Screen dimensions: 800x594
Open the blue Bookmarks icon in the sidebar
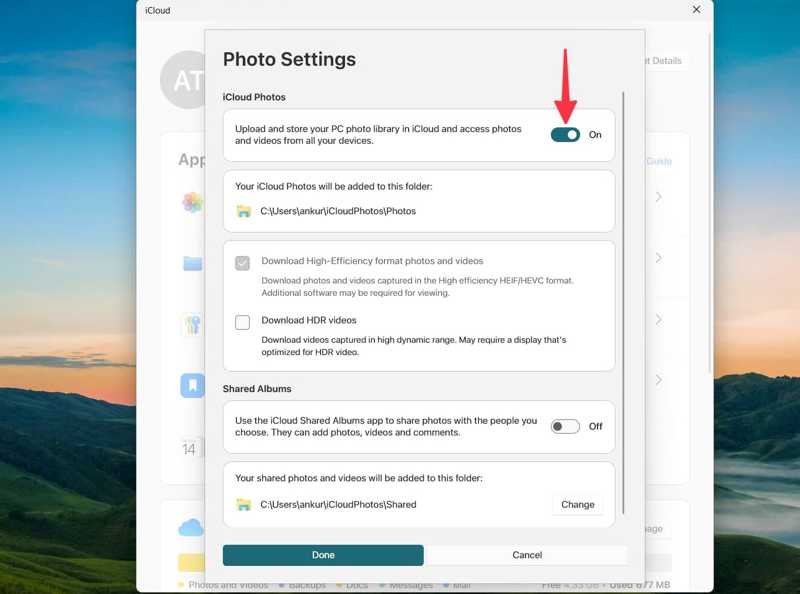(x=191, y=384)
